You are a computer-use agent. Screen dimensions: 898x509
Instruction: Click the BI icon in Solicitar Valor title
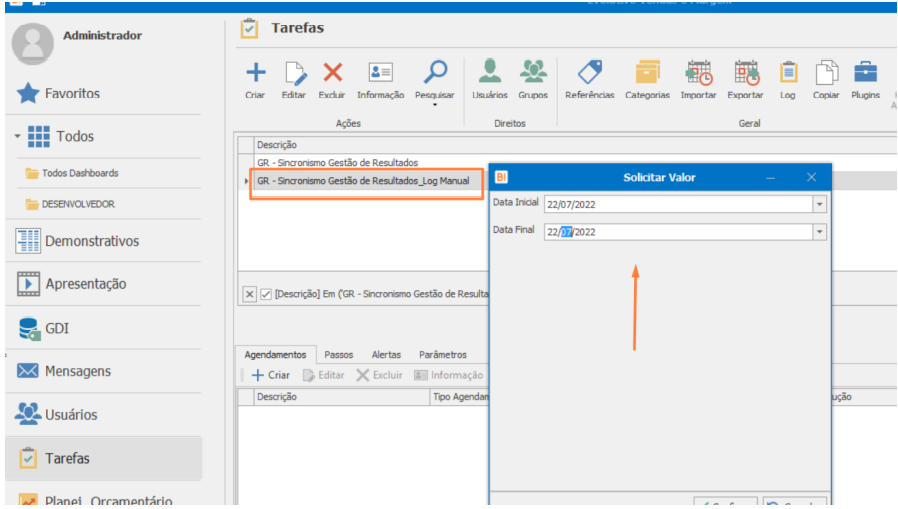[501, 177]
